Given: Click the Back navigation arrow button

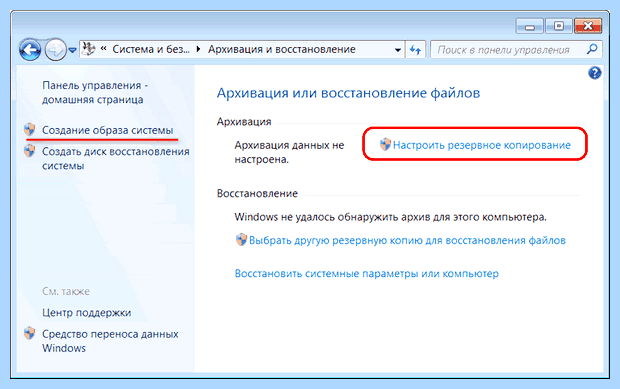Looking at the screenshot, I should pos(30,50).
